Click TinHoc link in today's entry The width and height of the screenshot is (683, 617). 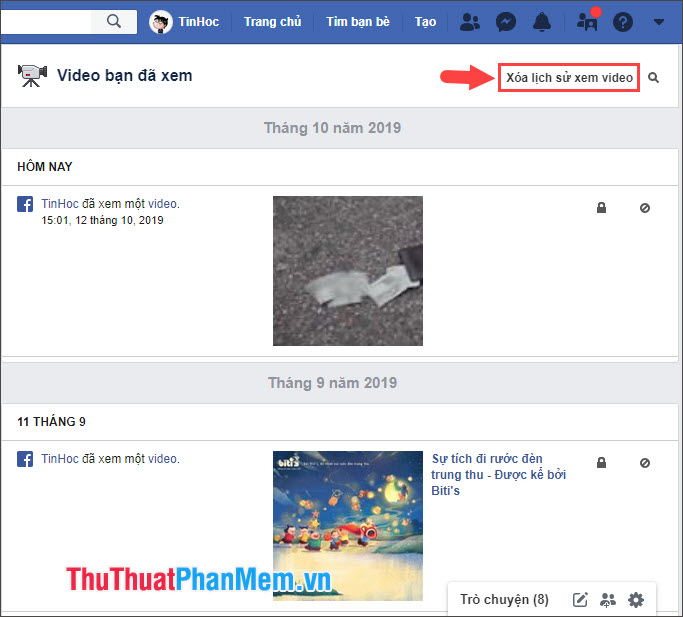click(x=60, y=203)
